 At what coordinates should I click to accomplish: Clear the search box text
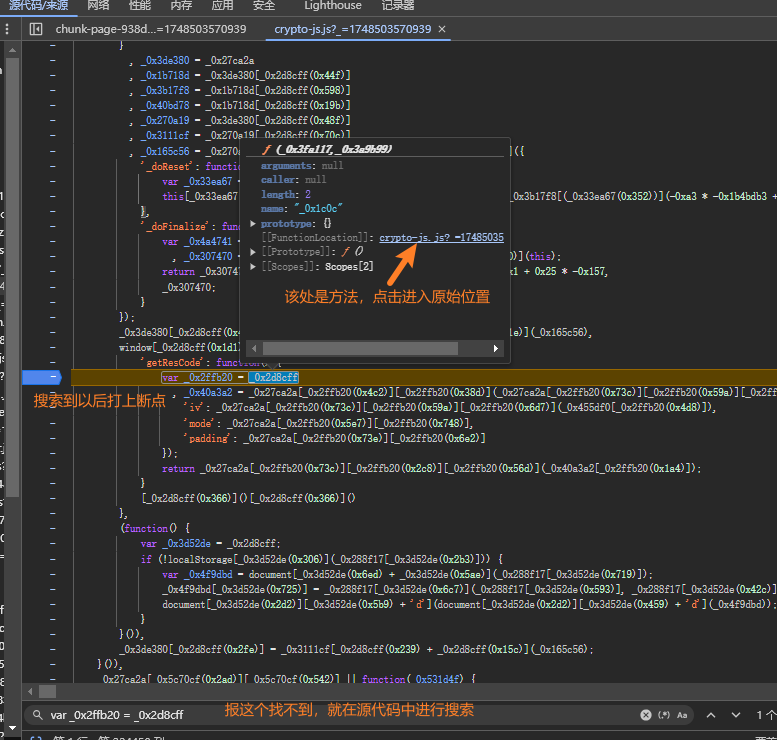(645, 715)
